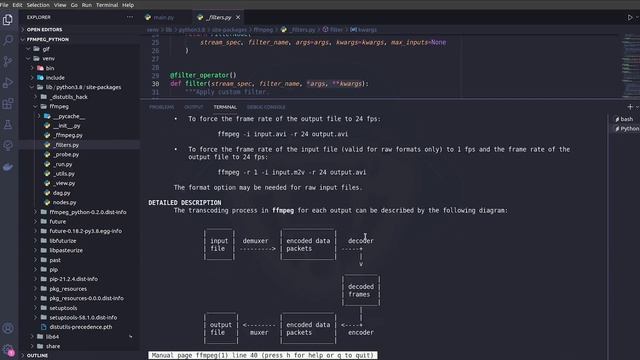Open the Explorer view in activity bar
This screenshot has width=640, height=360.
pyautogui.click(x=8, y=19)
